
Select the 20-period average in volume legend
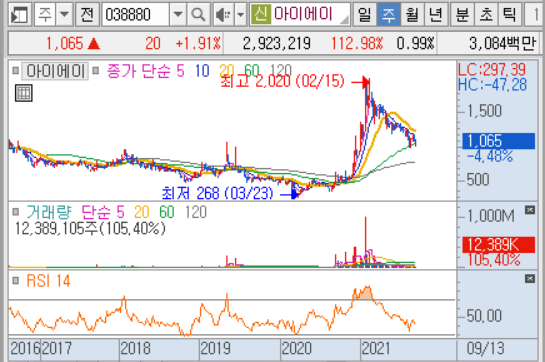click(x=142, y=212)
